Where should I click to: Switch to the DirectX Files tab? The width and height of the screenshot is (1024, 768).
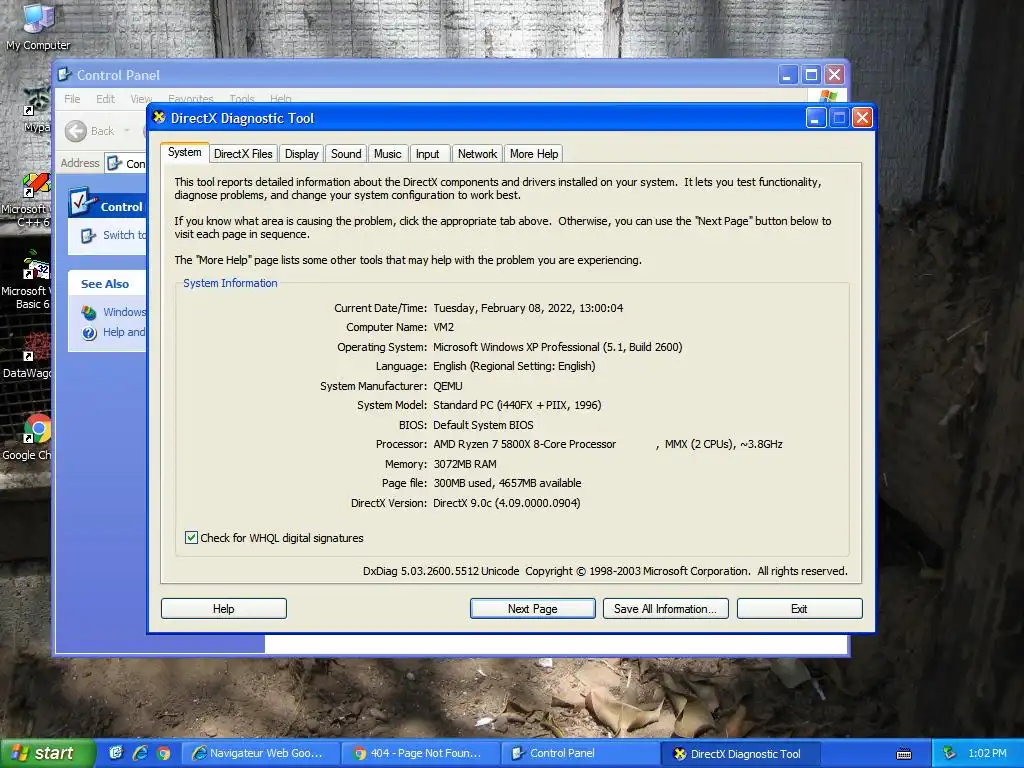[x=243, y=154]
